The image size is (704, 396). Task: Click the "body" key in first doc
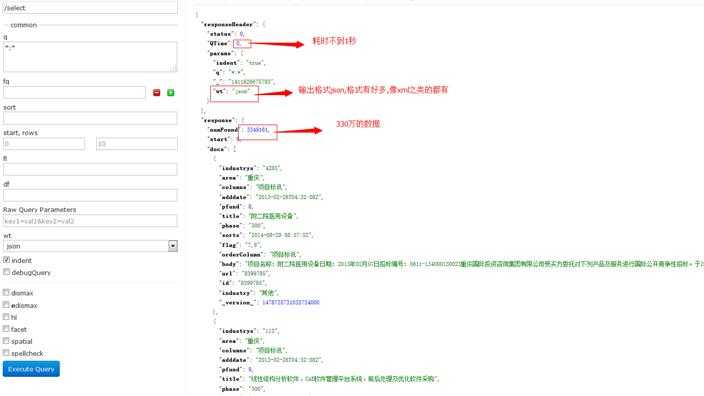(x=229, y=264)
